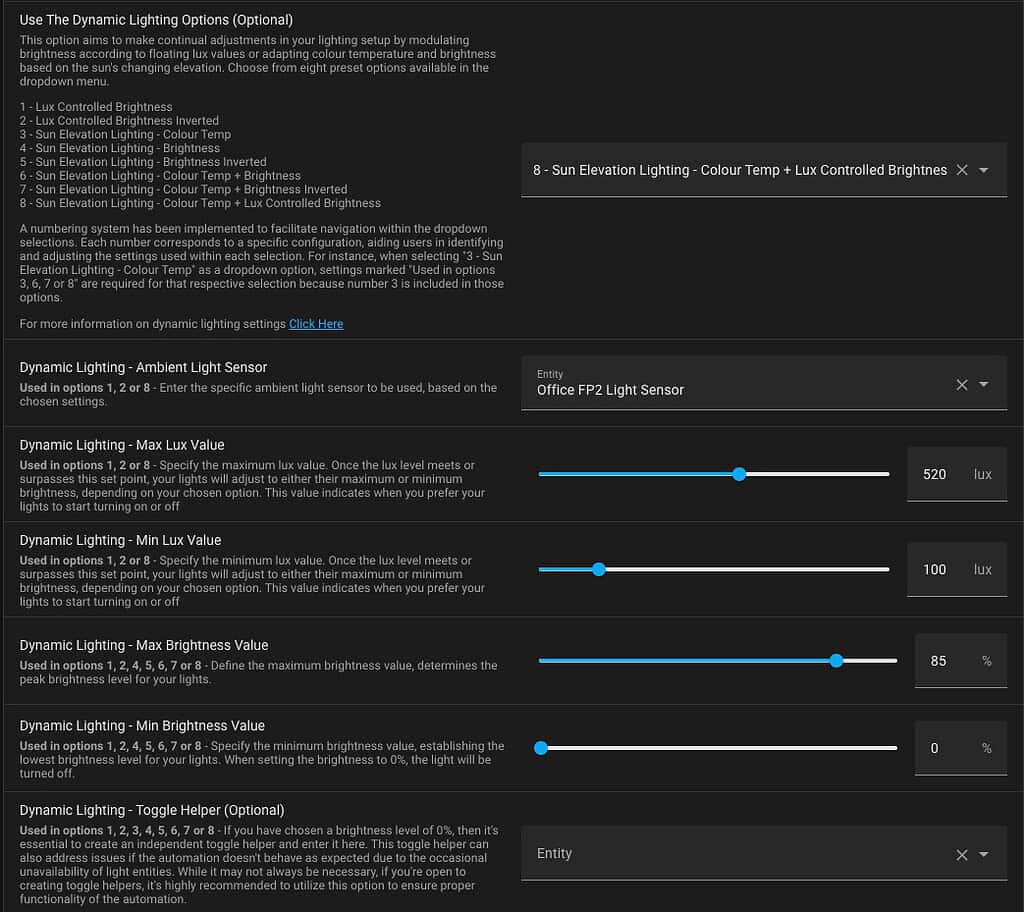Screen dimensions: 1024x912
Task: Click the 'Dynamic Lighting - Ambient Light Sensor' heading
Action: [x=143, y=368]
